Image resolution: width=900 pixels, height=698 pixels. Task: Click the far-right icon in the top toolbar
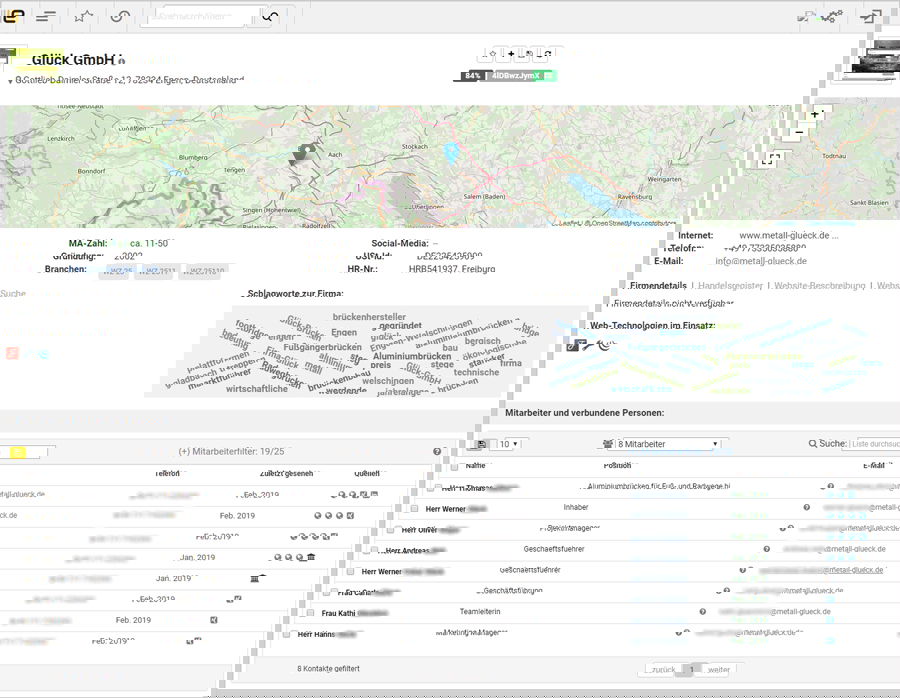point(871,16)
